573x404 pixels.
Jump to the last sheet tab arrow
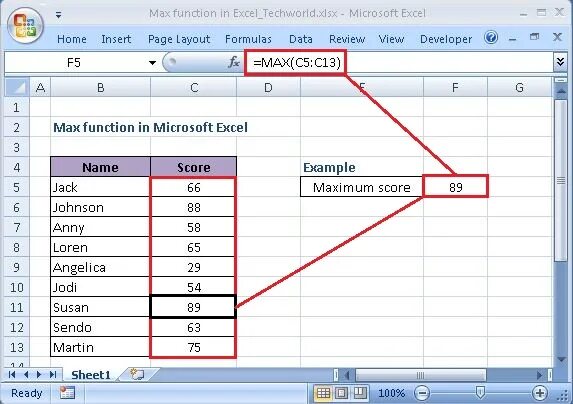pyautogui.click(x=53, y=374)
